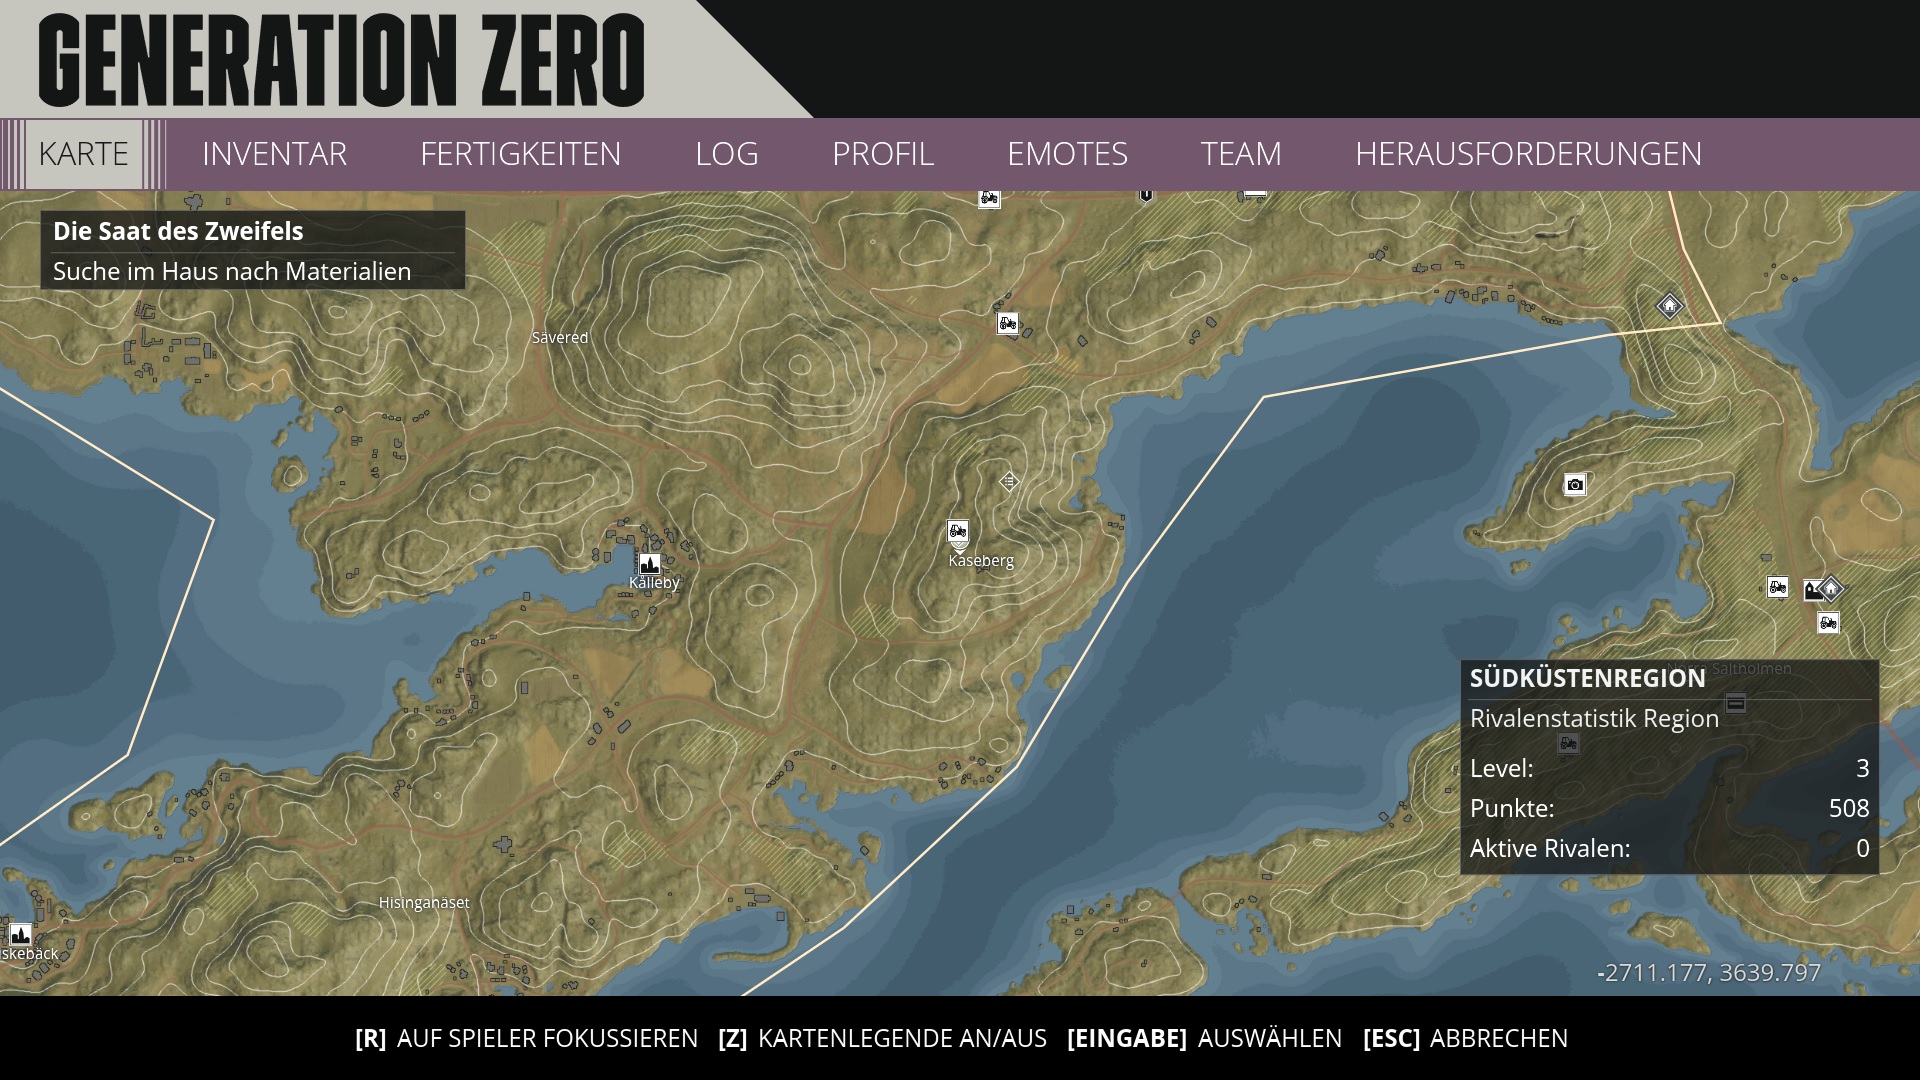
Task: Click the [R] Auf Spieler fokussieren hint
Action: (526, 1038)
